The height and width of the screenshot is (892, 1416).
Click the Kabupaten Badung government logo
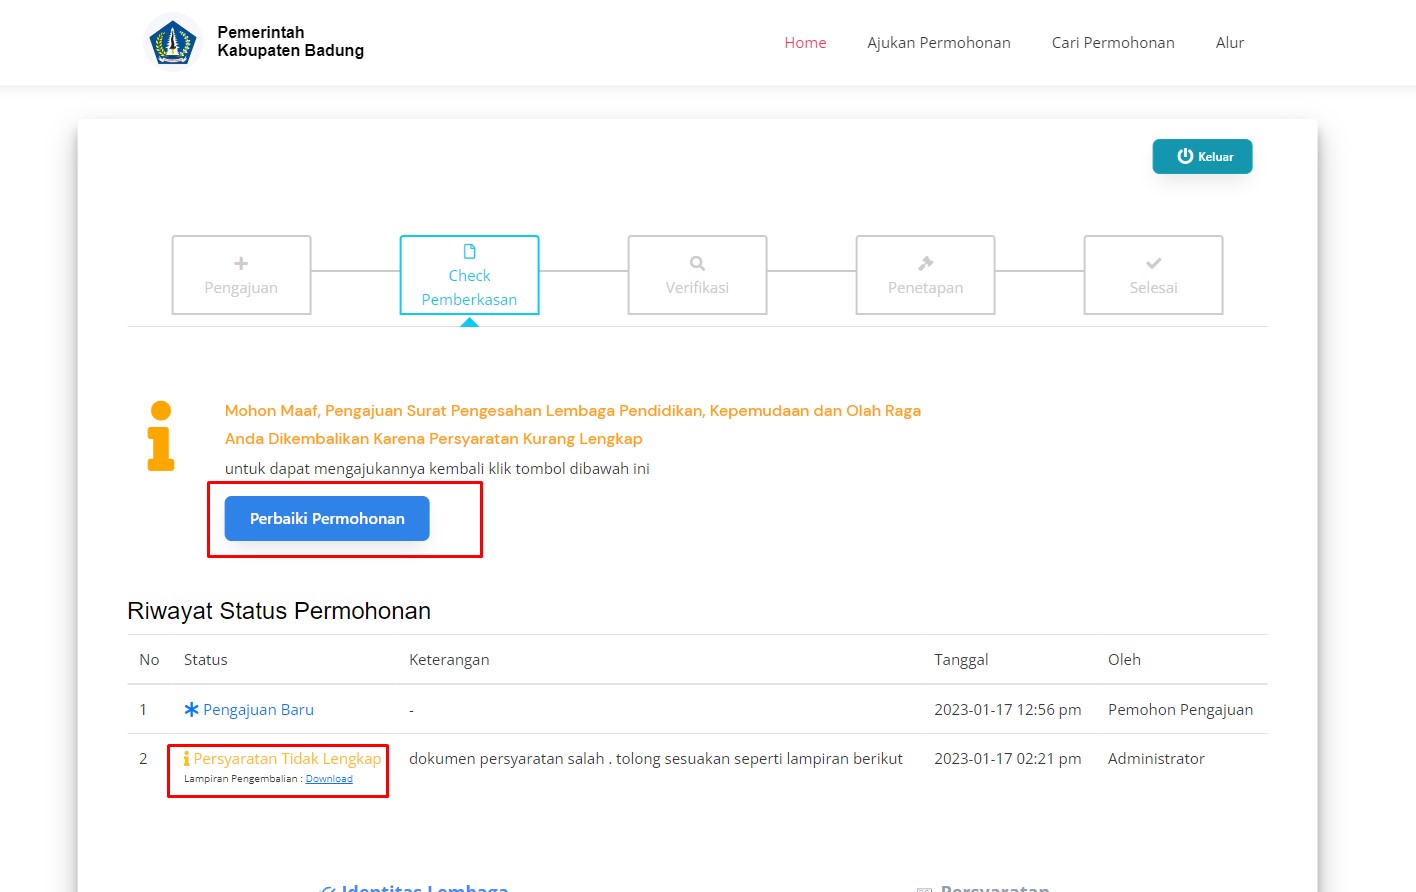click(x=173, y=43)
